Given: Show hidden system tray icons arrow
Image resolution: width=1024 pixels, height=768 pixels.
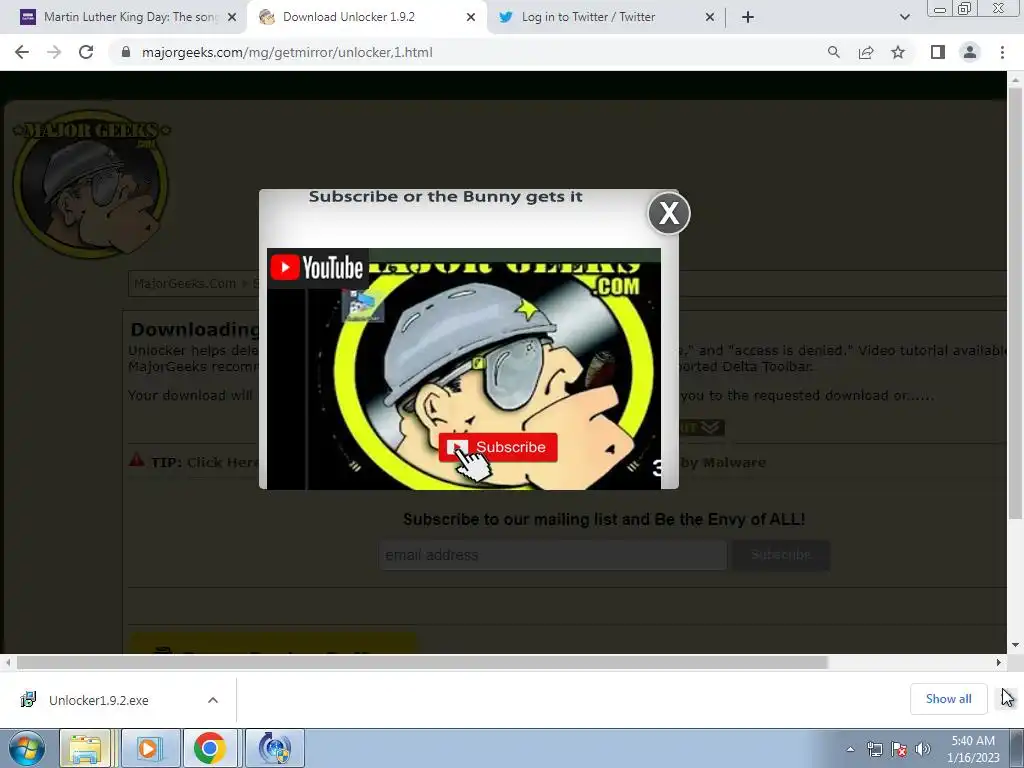Looking at the screenshot, I should click(850, 749).
